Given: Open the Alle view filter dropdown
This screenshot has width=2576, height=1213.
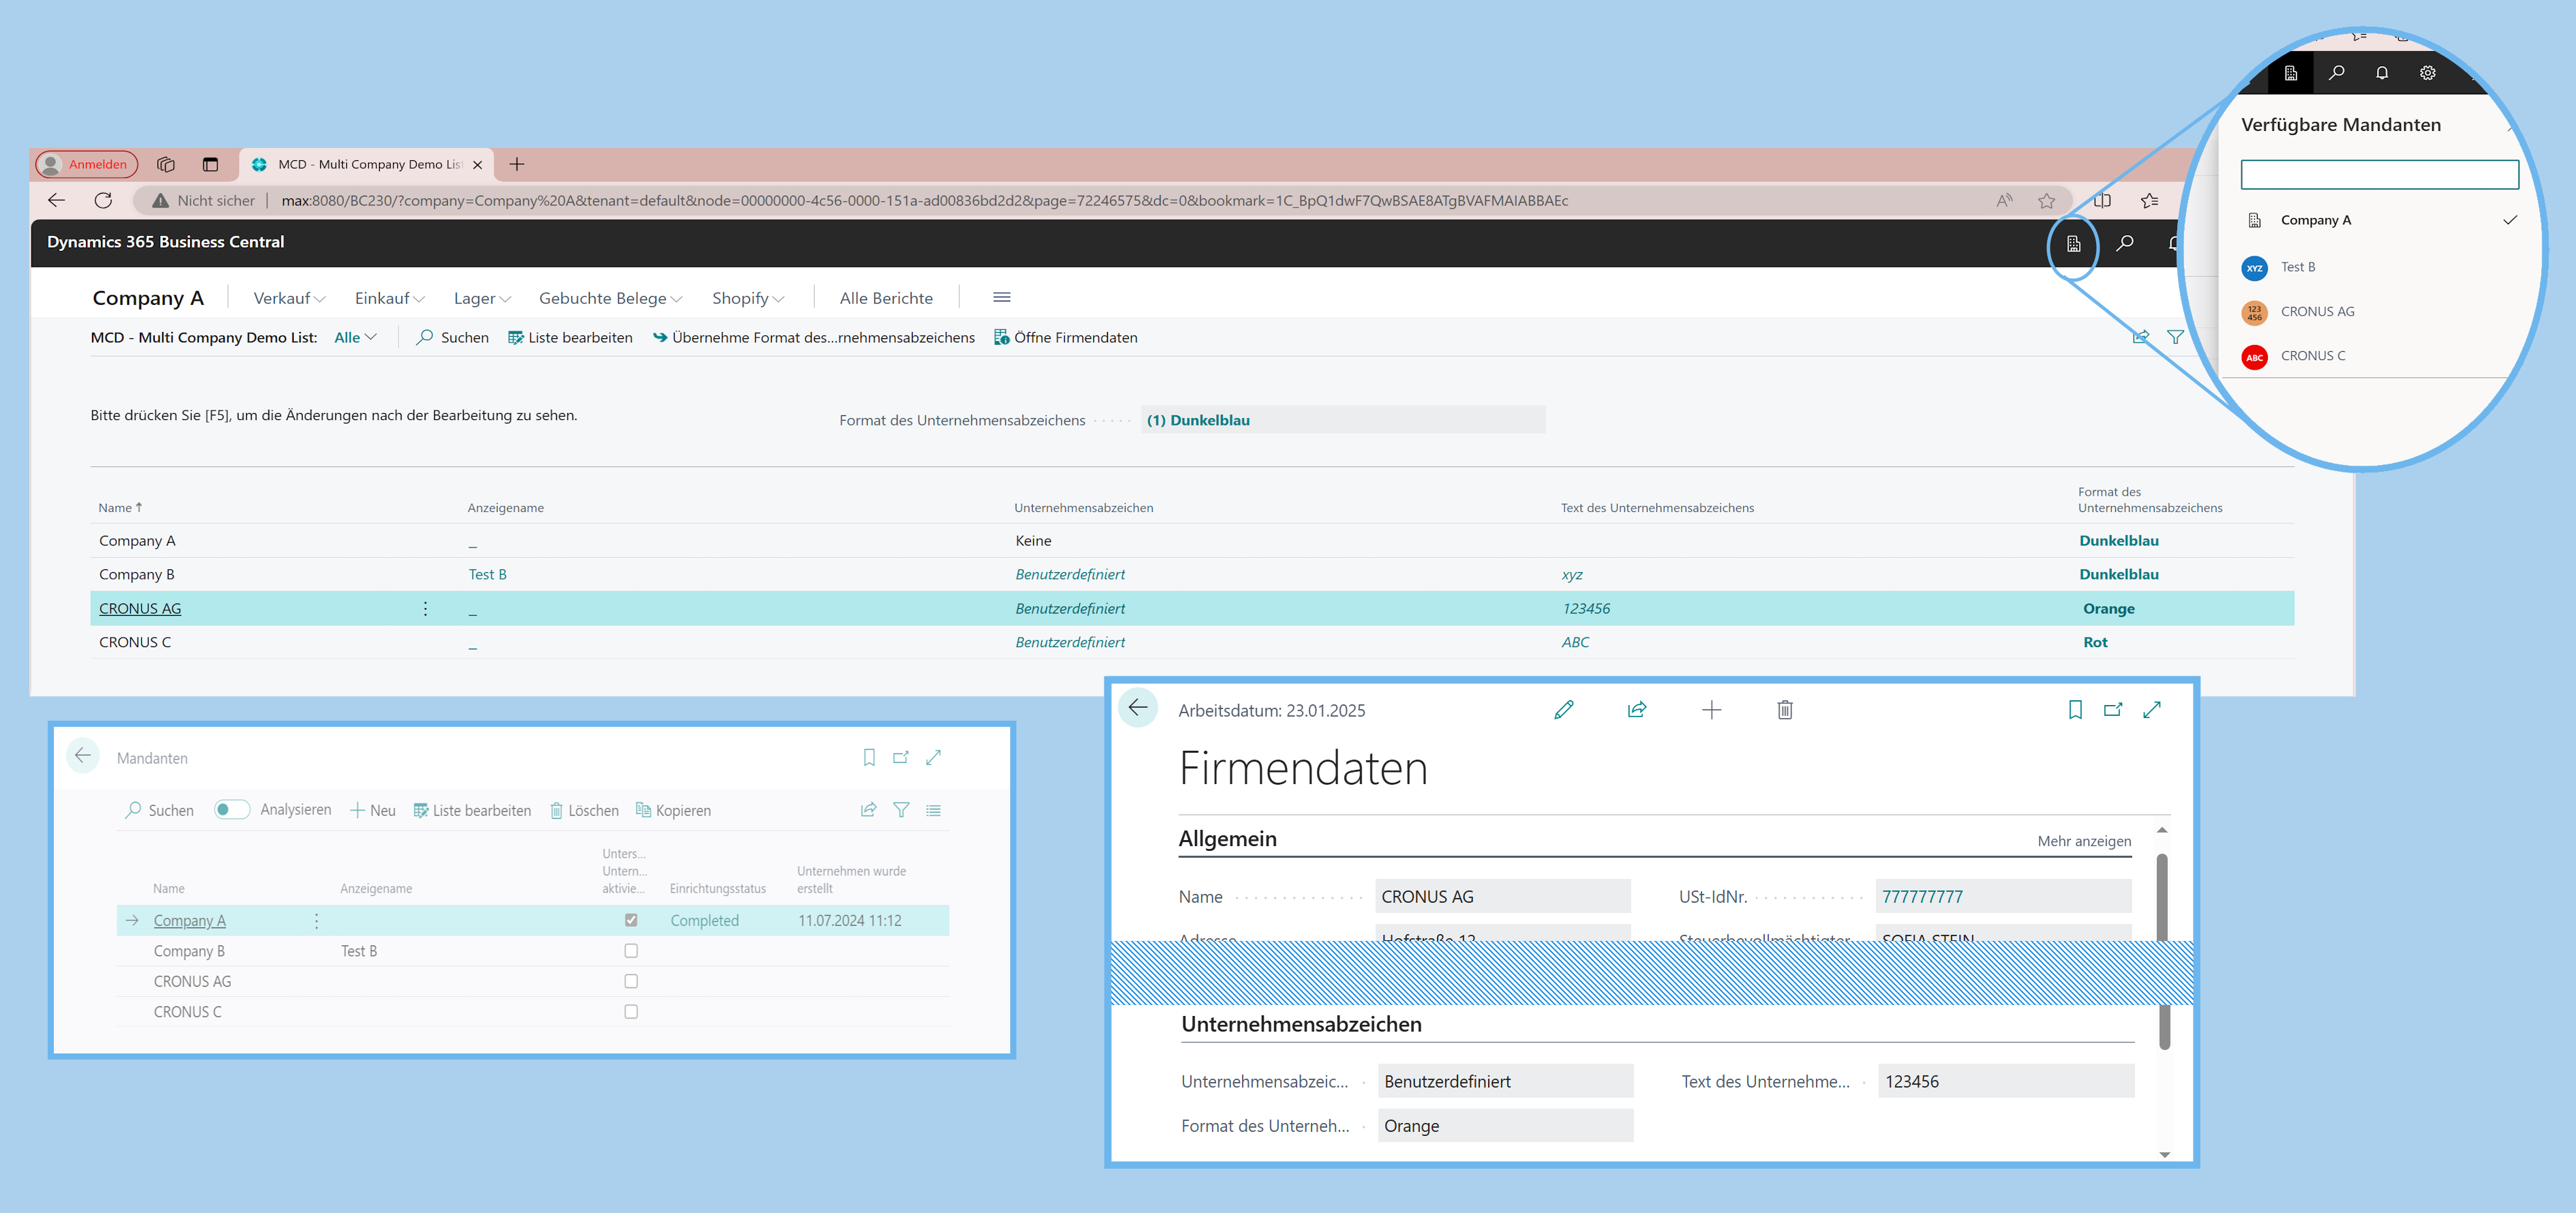Looking at the screenshot, I should pos(355,337).
